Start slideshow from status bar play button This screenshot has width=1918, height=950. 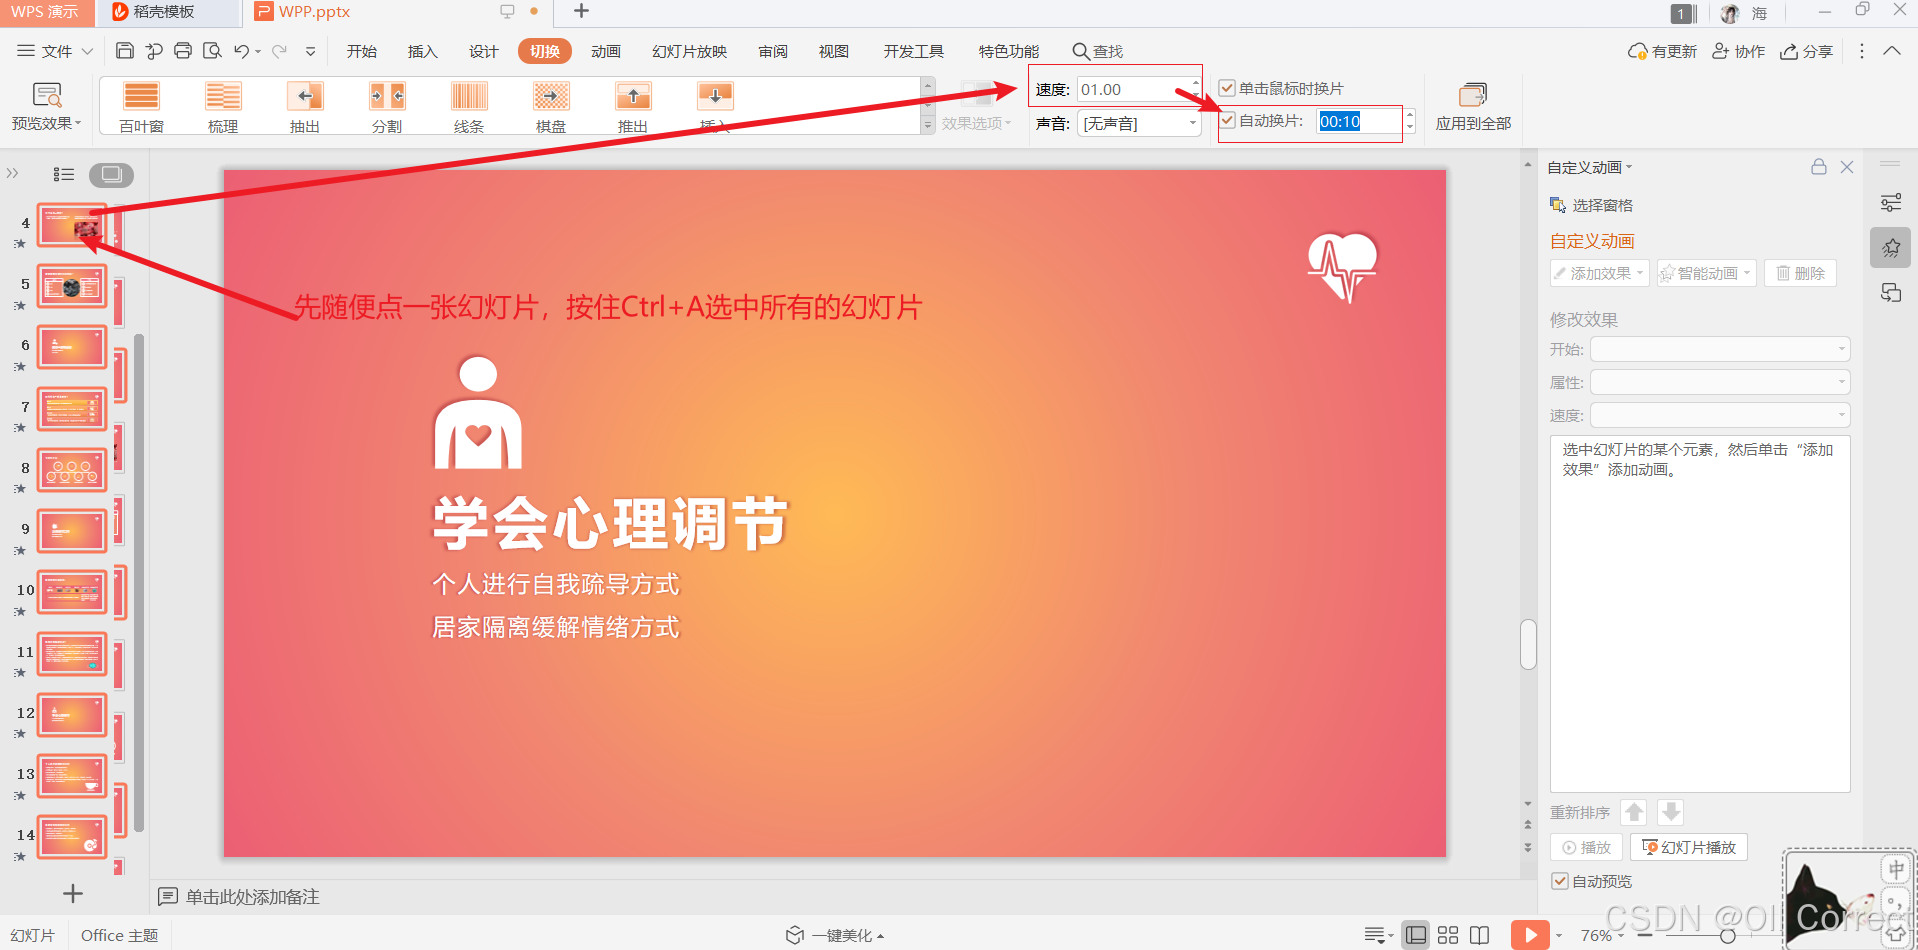coord(1530,935)
